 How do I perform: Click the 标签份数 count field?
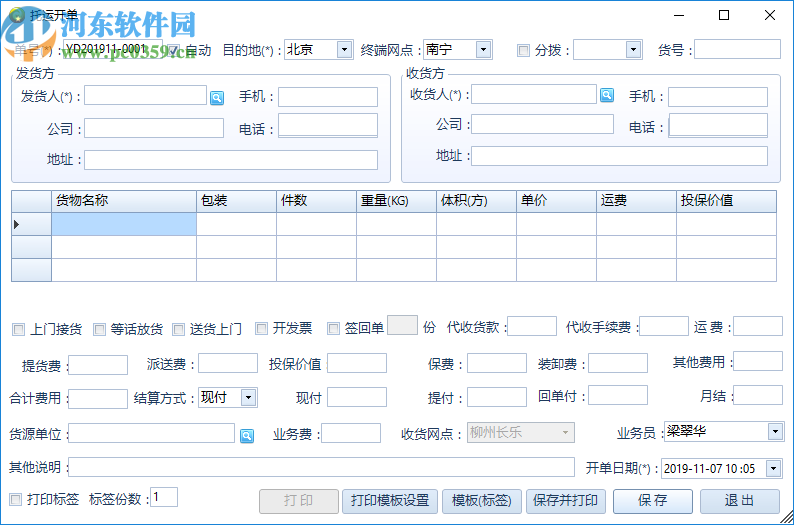click(x=164, y=497)
